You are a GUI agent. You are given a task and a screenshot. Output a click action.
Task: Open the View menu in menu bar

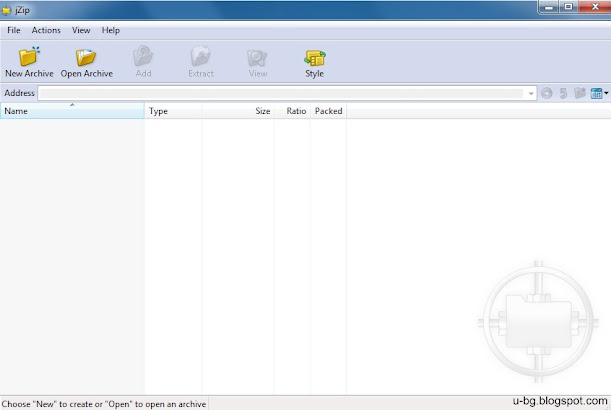click(x=81, y=30)
